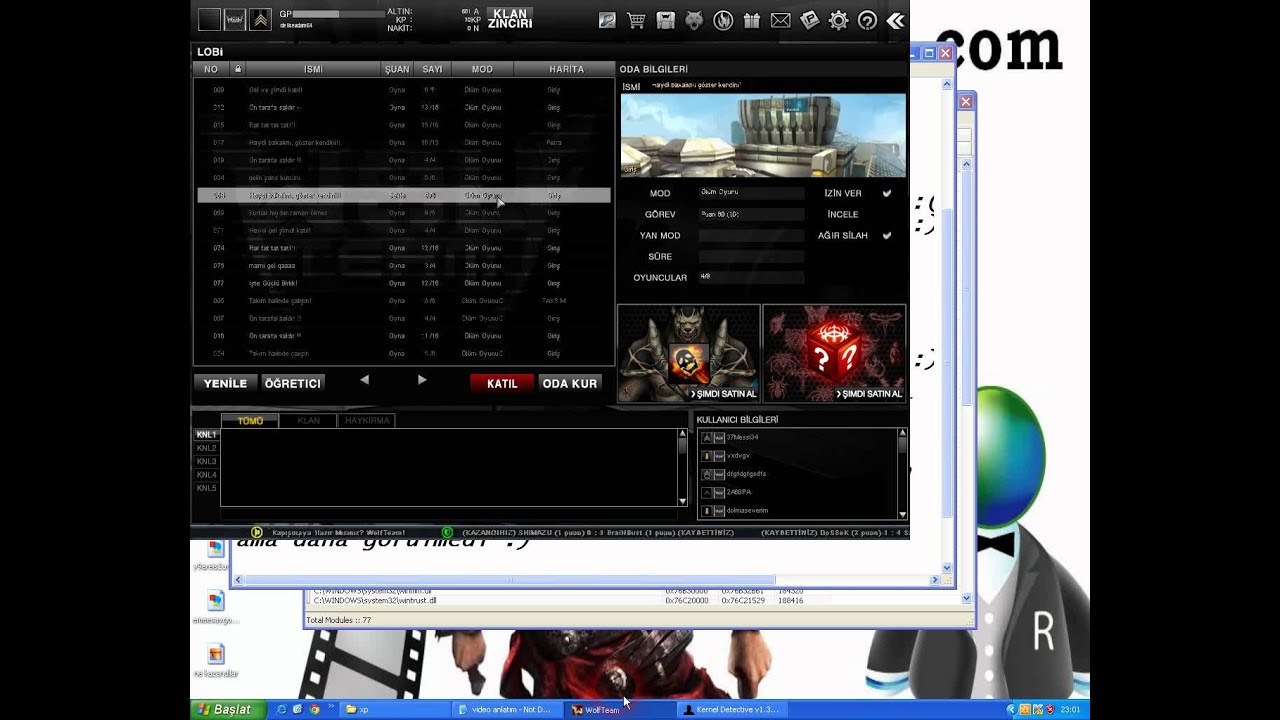Select the KNL3 channel

(206, 461)
